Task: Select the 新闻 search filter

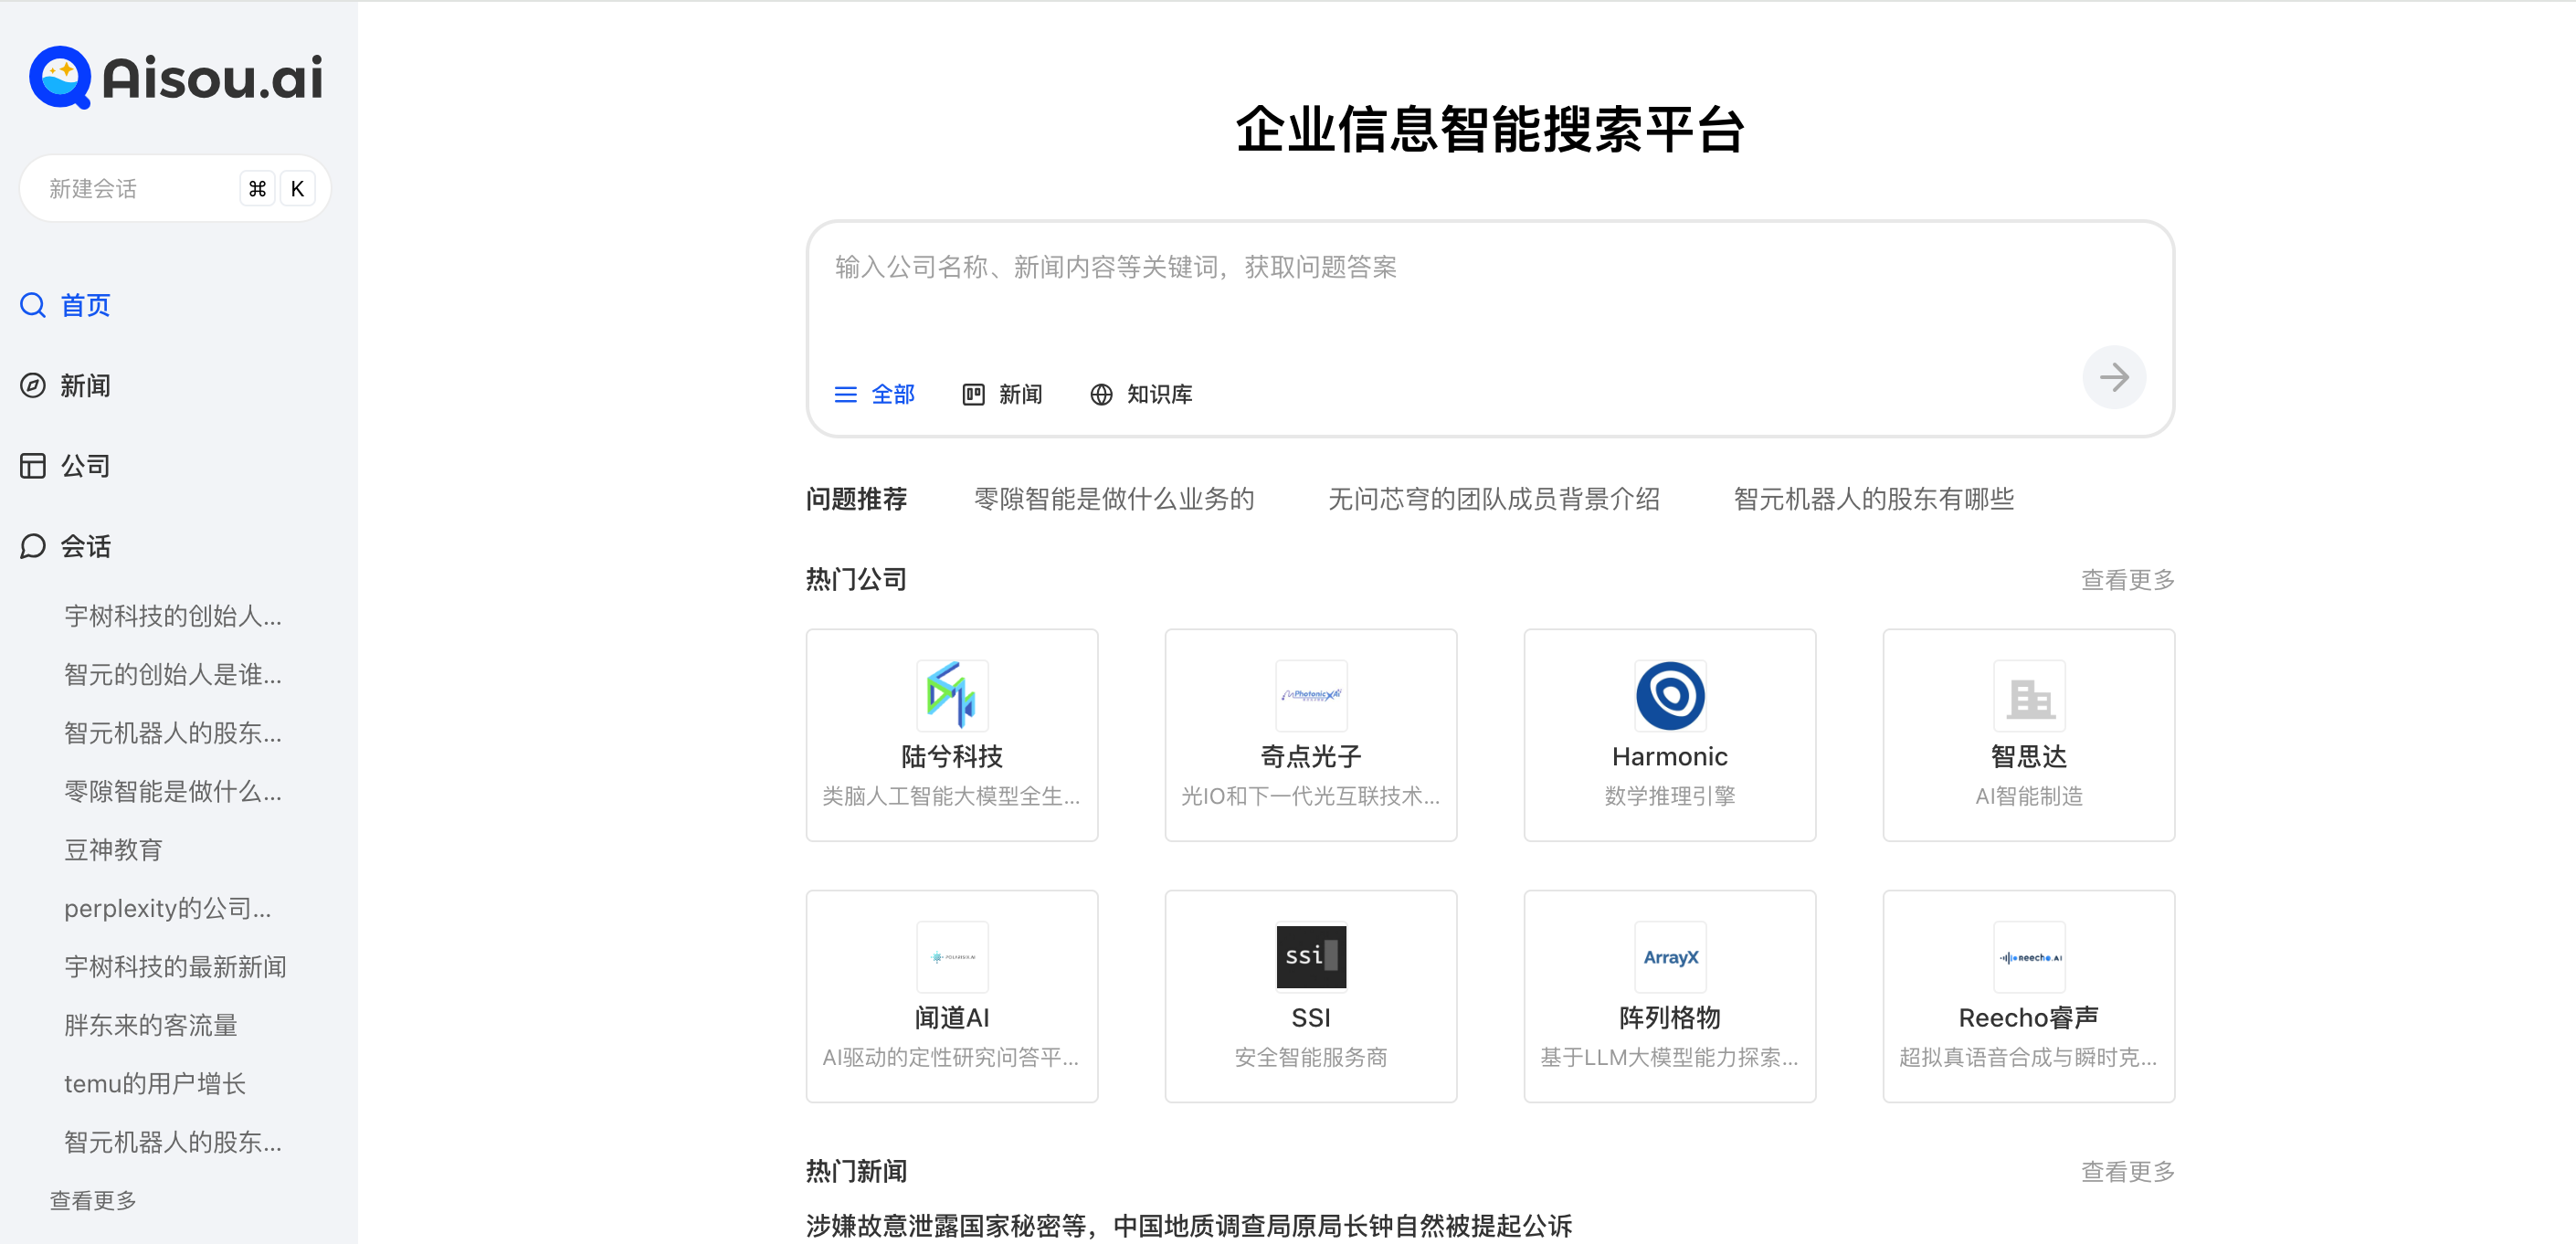Action: coord(1002,394)
